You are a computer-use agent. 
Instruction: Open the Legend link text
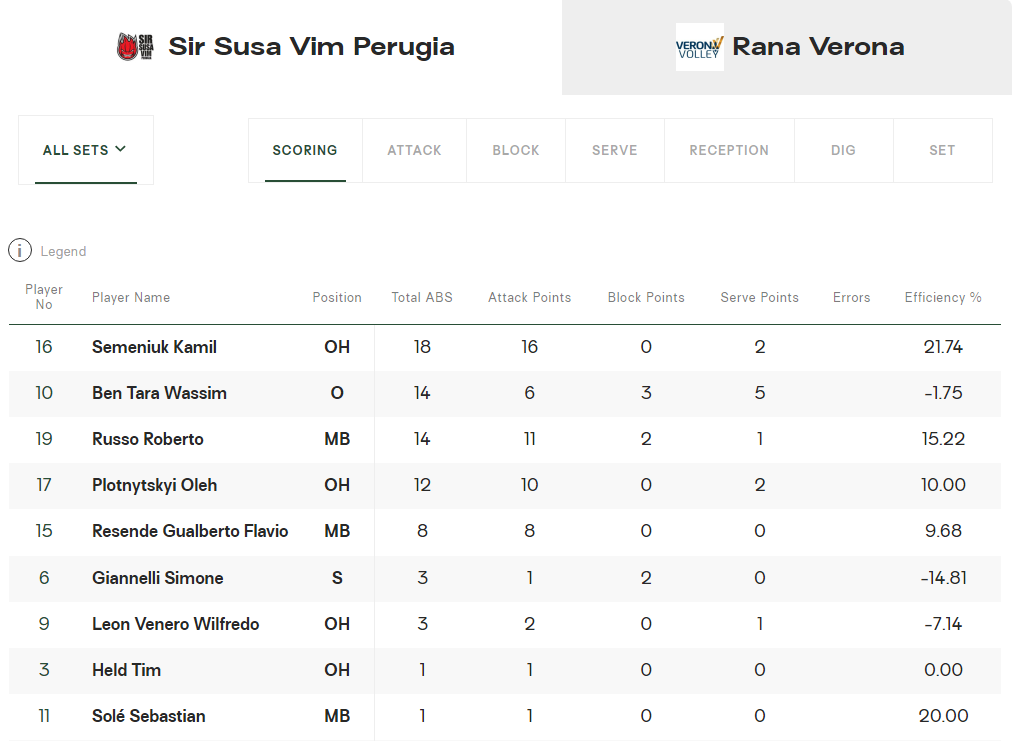coord(63,251)
